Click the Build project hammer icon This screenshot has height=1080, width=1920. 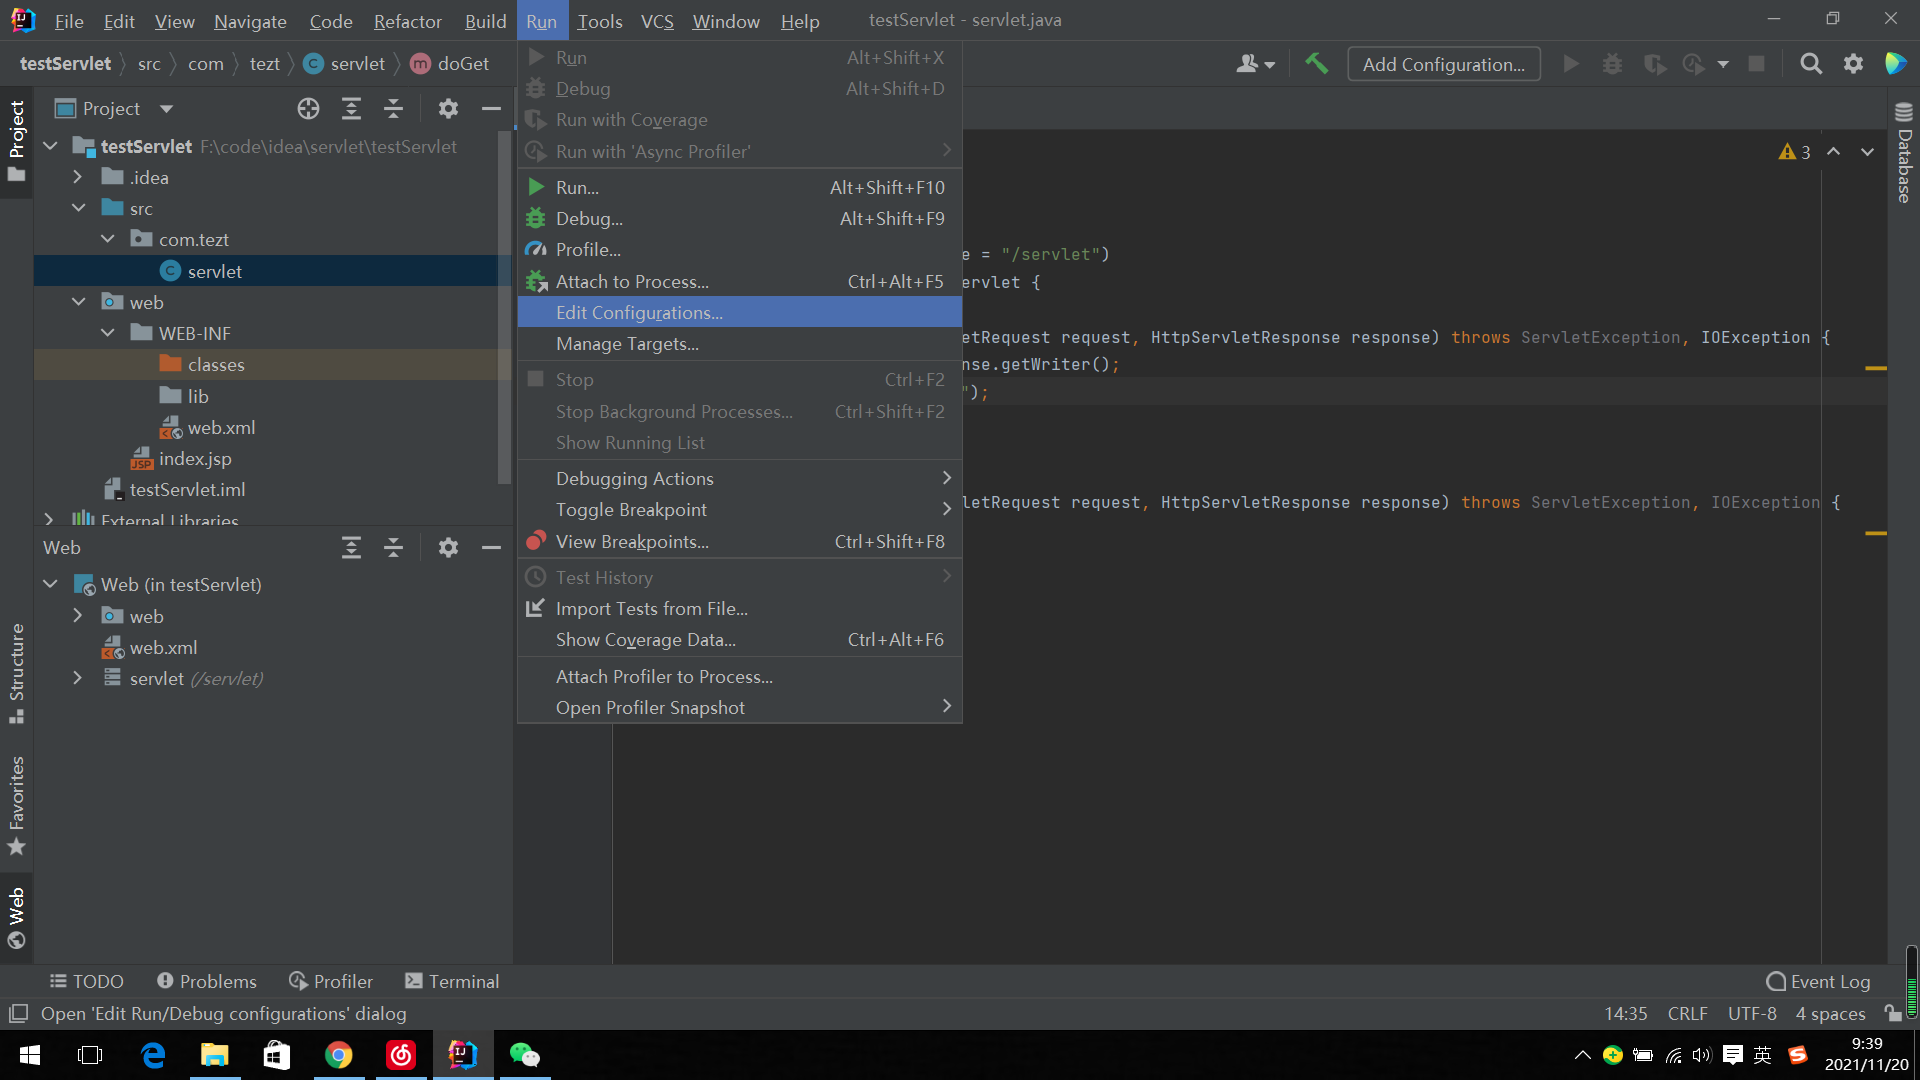tap(1316, 64)
